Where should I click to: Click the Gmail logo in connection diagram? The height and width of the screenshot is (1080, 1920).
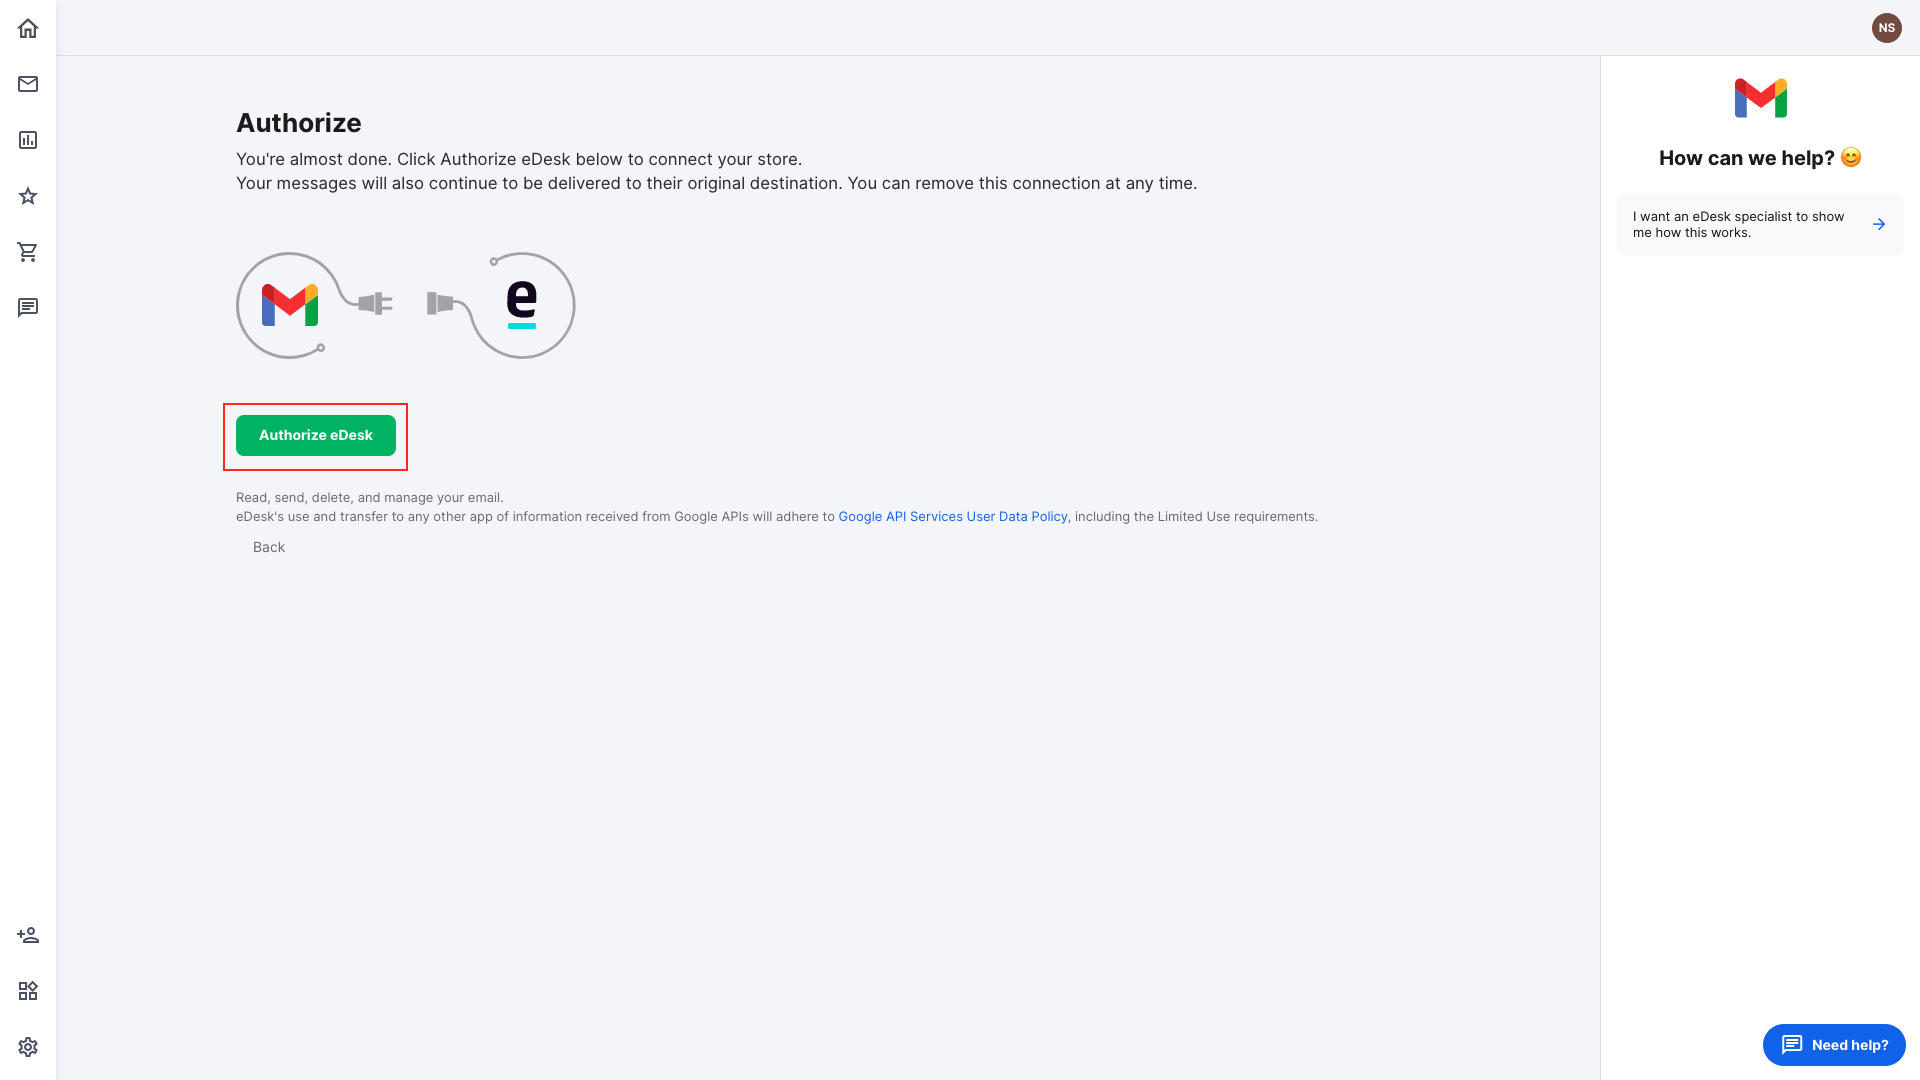coord(290,305)
